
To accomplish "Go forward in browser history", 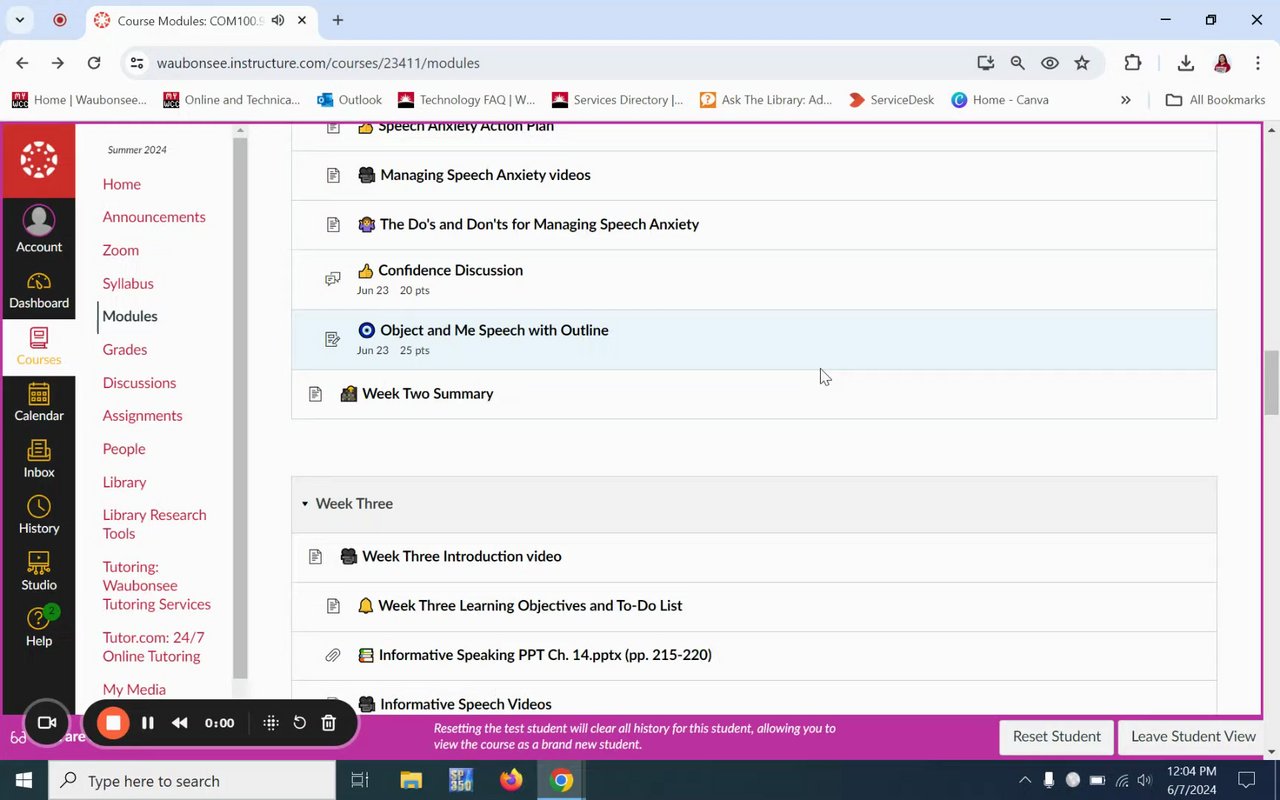I will click(58, 63).
